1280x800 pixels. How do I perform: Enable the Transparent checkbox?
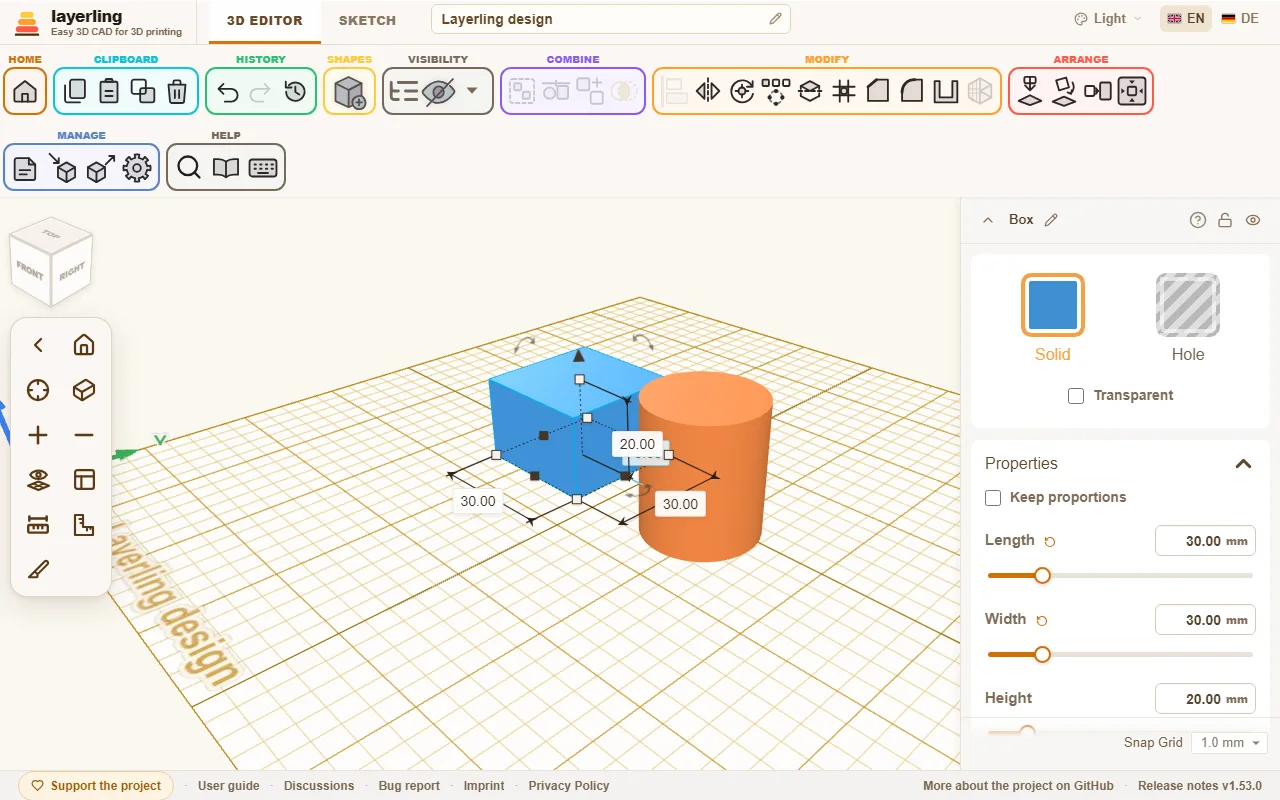[x=1076, y=396]
